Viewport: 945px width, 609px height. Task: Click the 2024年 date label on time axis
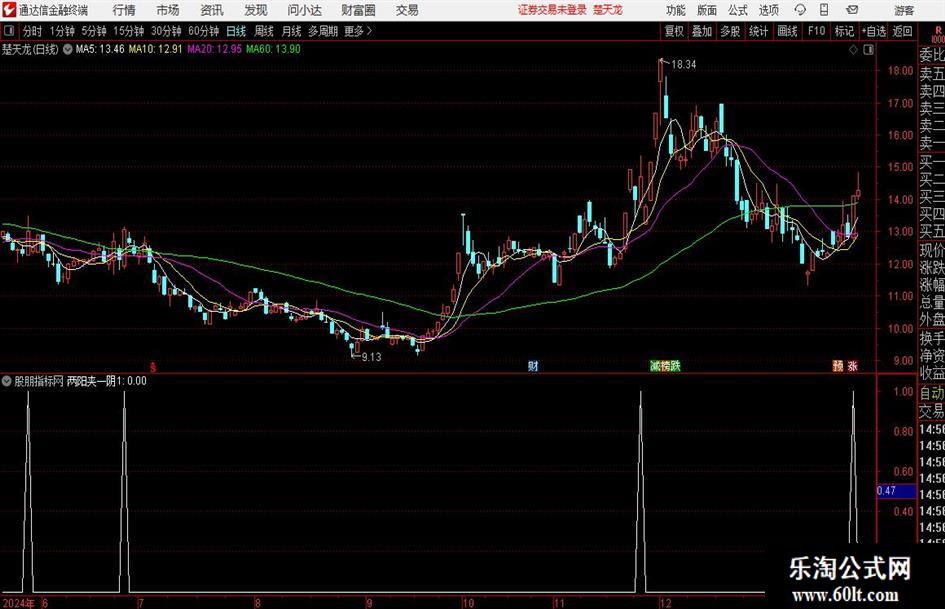click(x=19, y=603)
